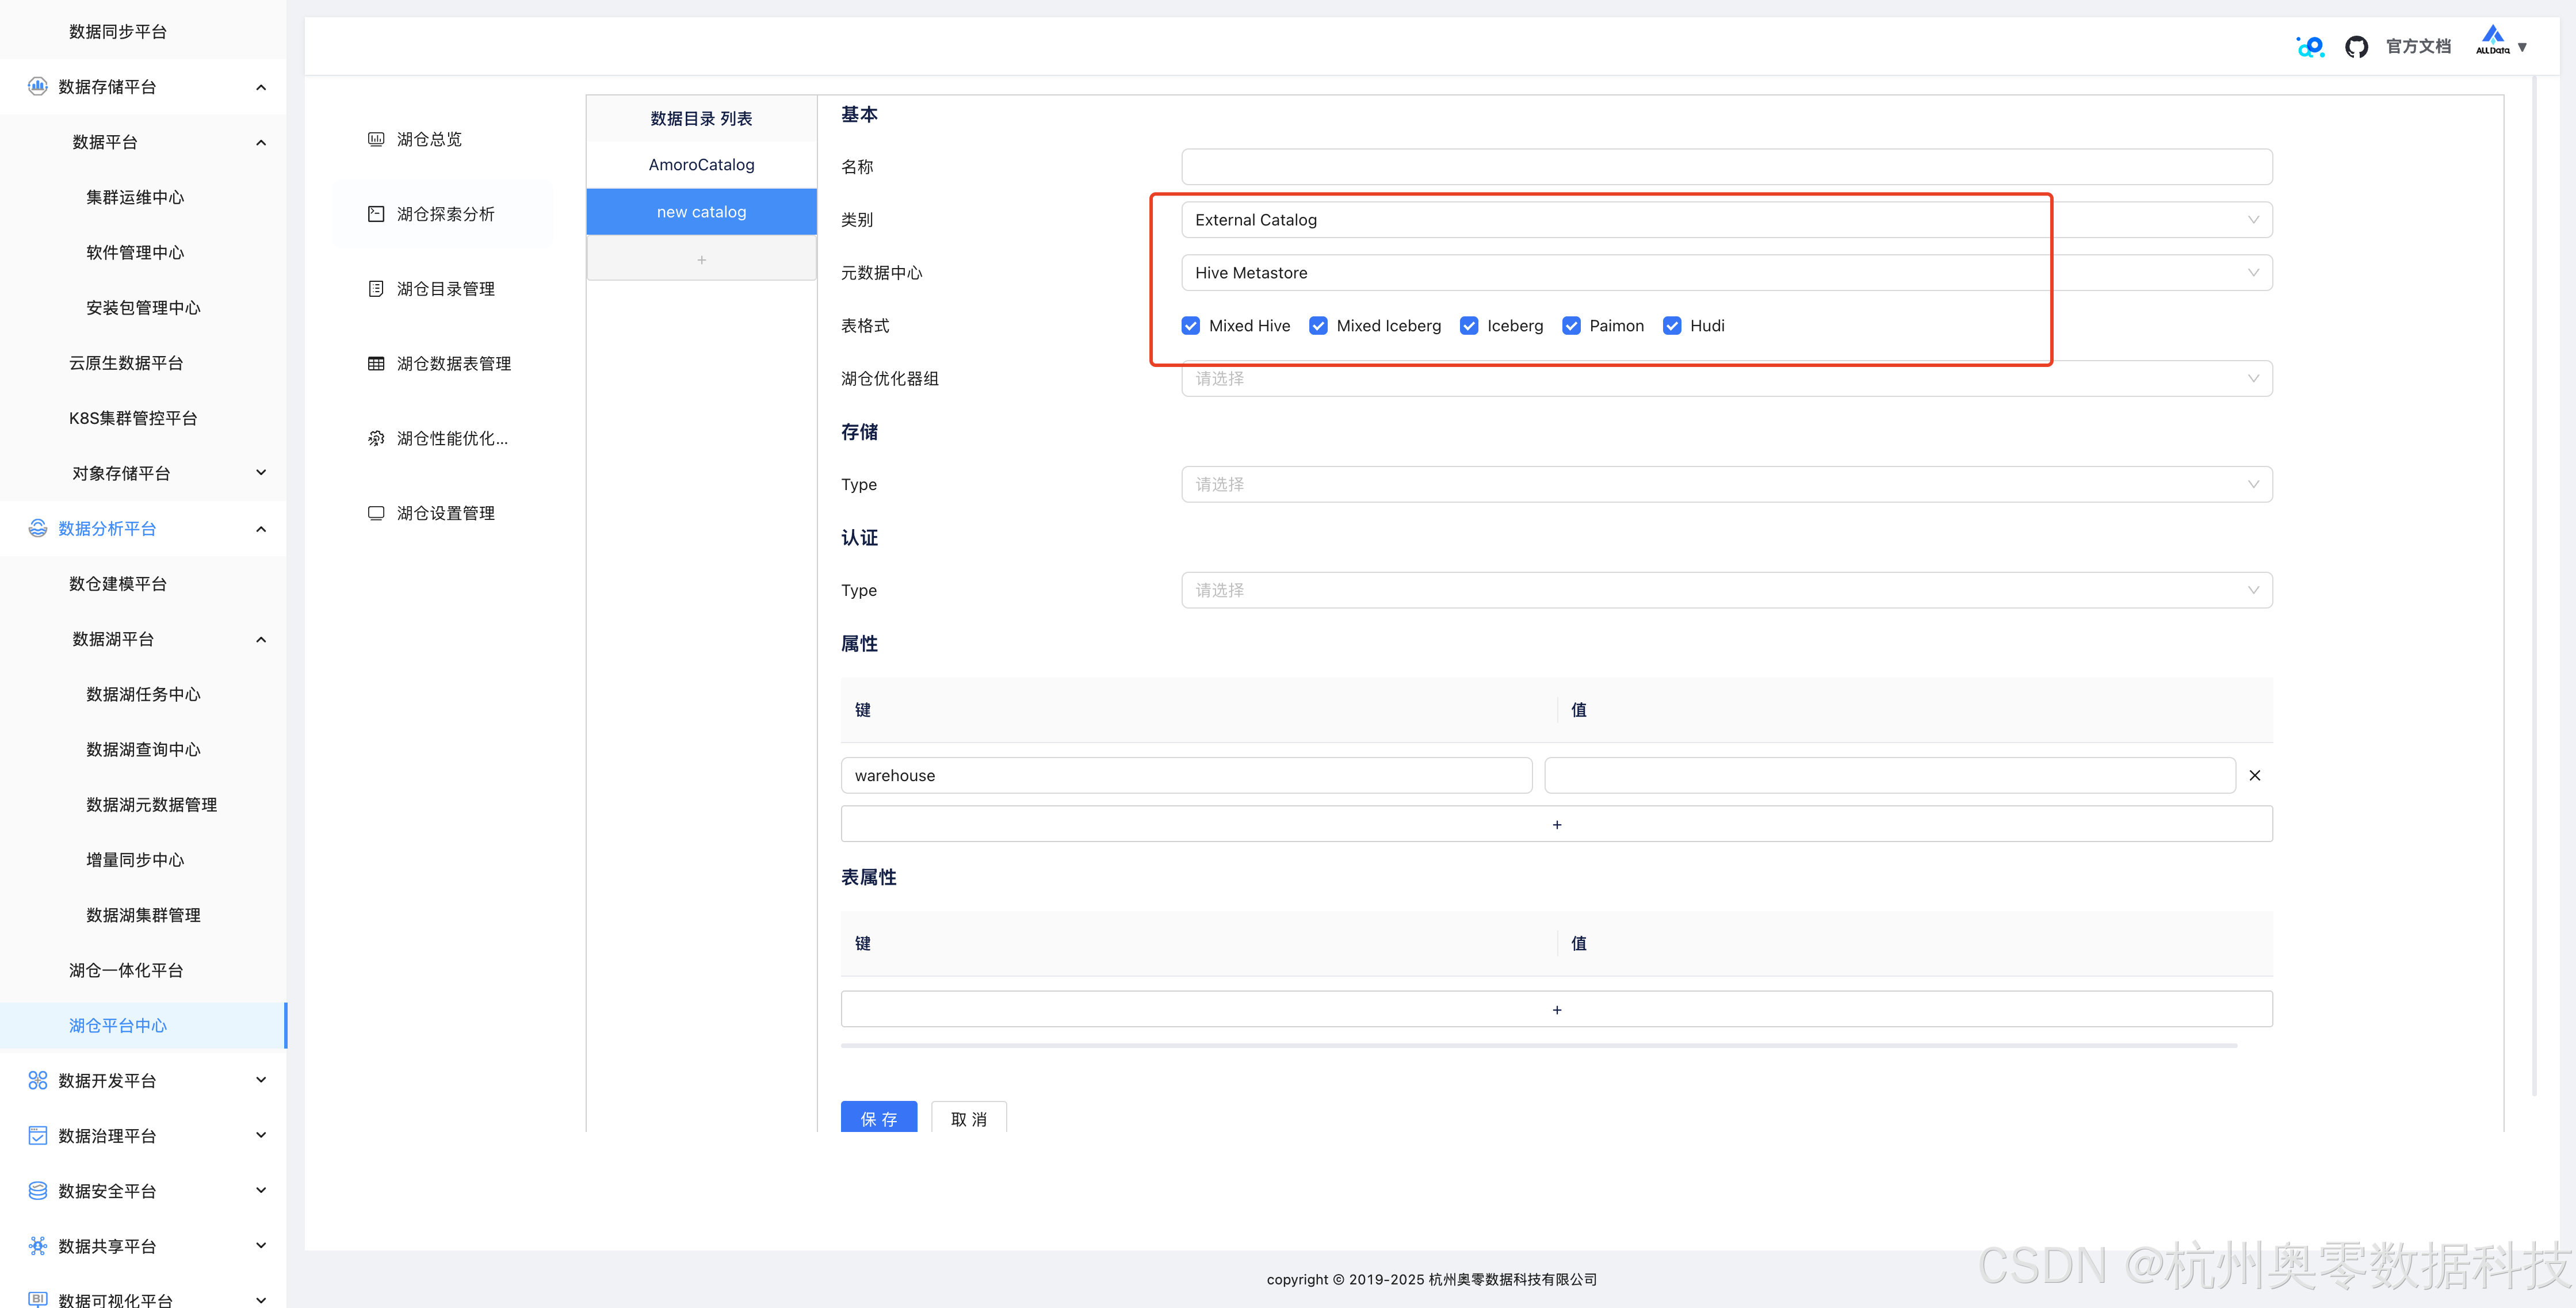The image size is (2576, 1308).
Task: Open the 湖仓优化器组 dropdown
Action: coord(1727,378)
